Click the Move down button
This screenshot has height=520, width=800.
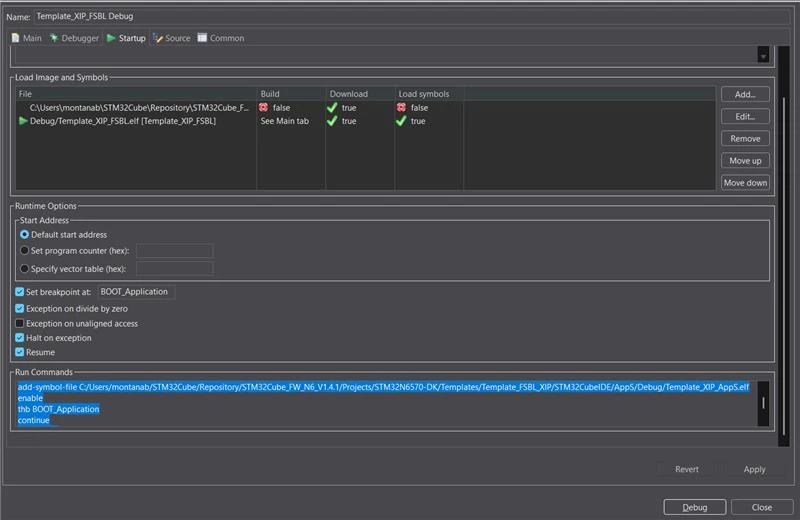click(745, 183)
